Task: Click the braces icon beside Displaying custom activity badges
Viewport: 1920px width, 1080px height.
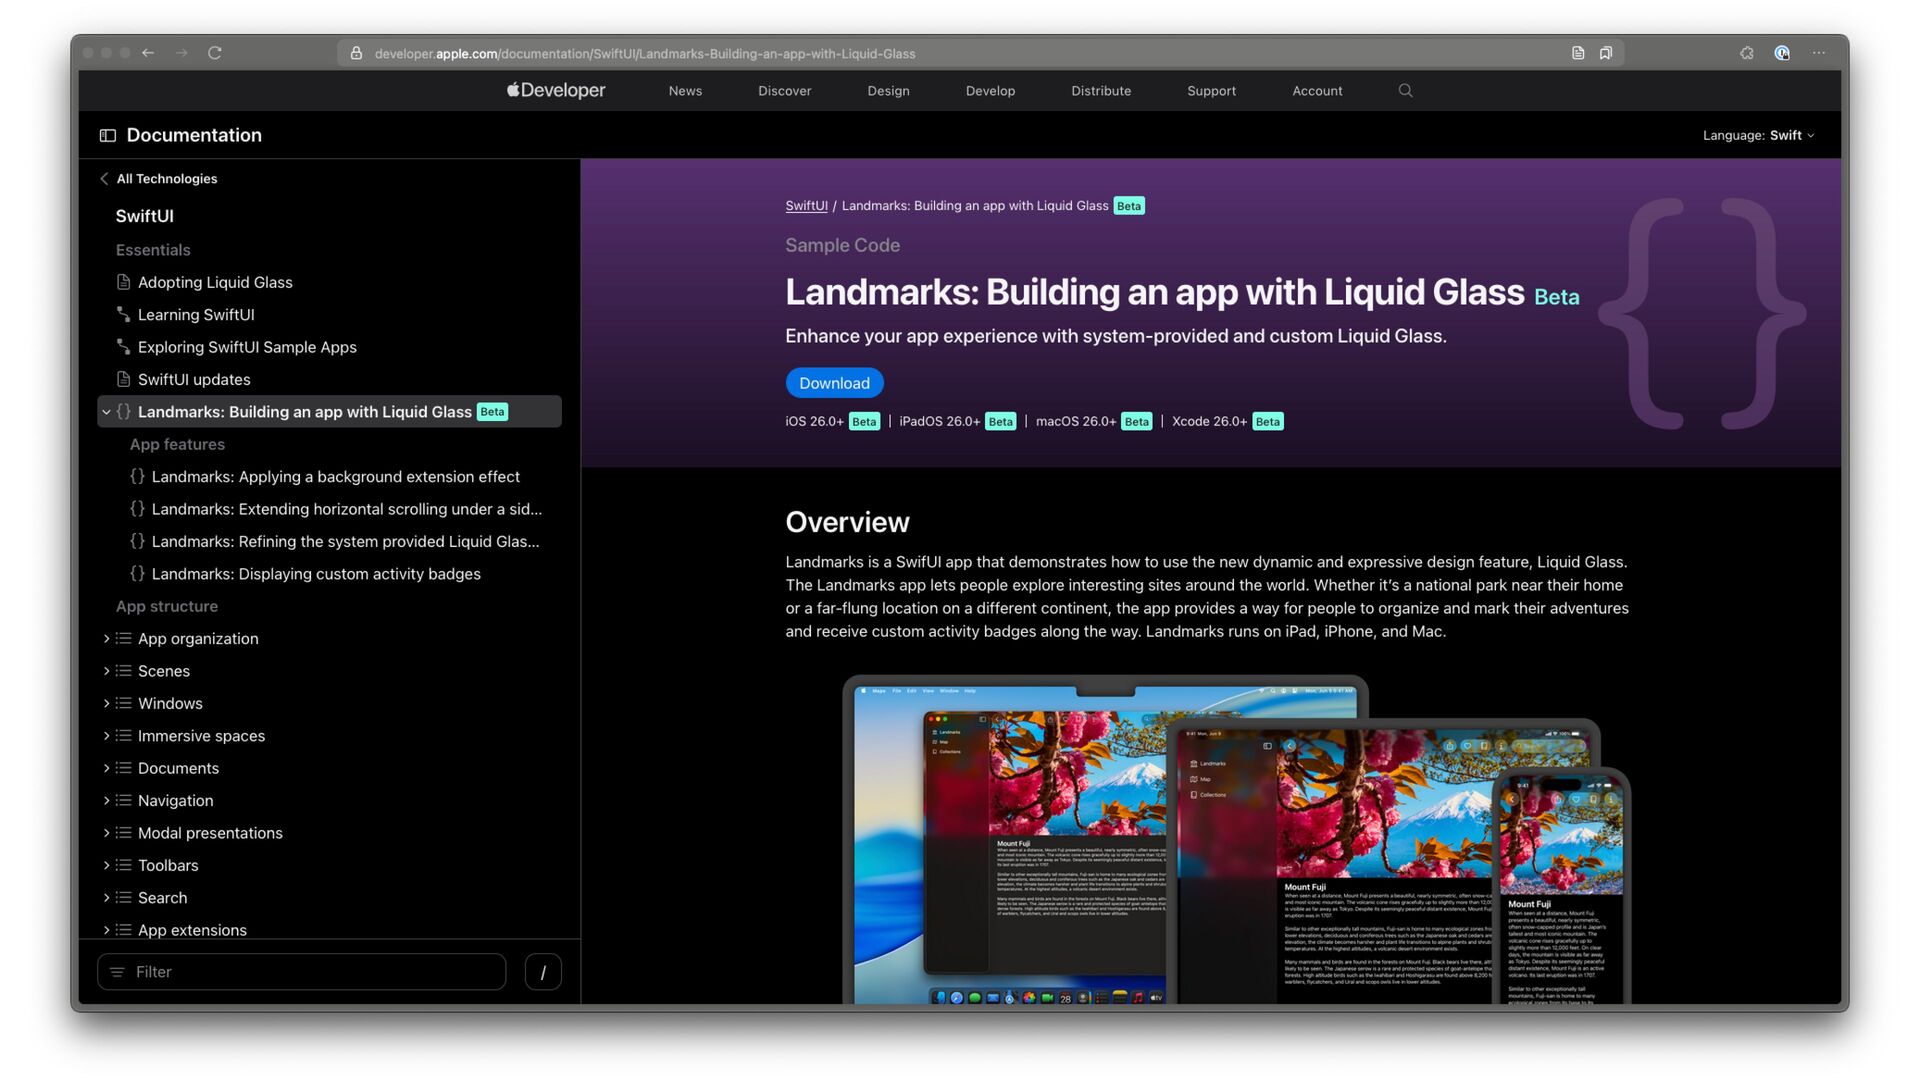Action: [137, 573]
